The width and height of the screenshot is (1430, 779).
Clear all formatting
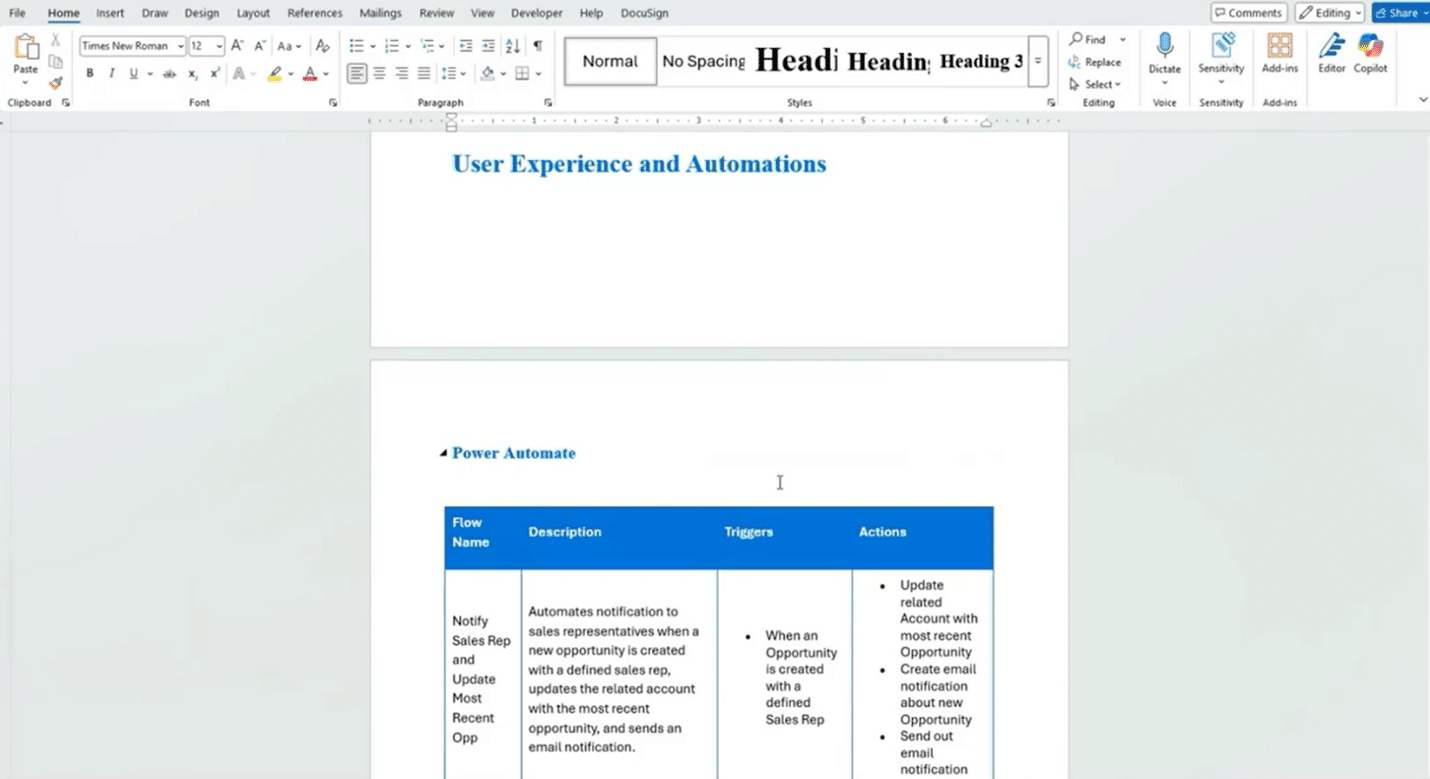click(x=322, y=46)
